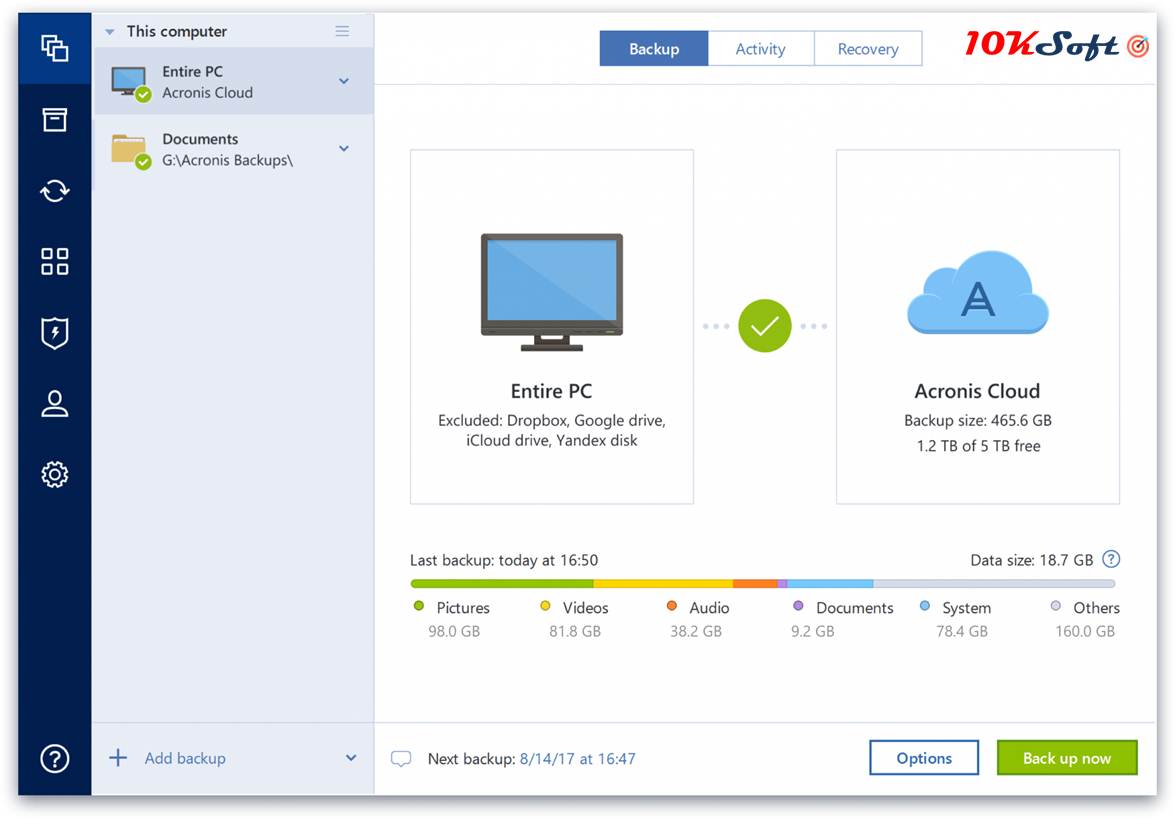Click the Add backup link

pyautogui.click(x=185, y=758)
